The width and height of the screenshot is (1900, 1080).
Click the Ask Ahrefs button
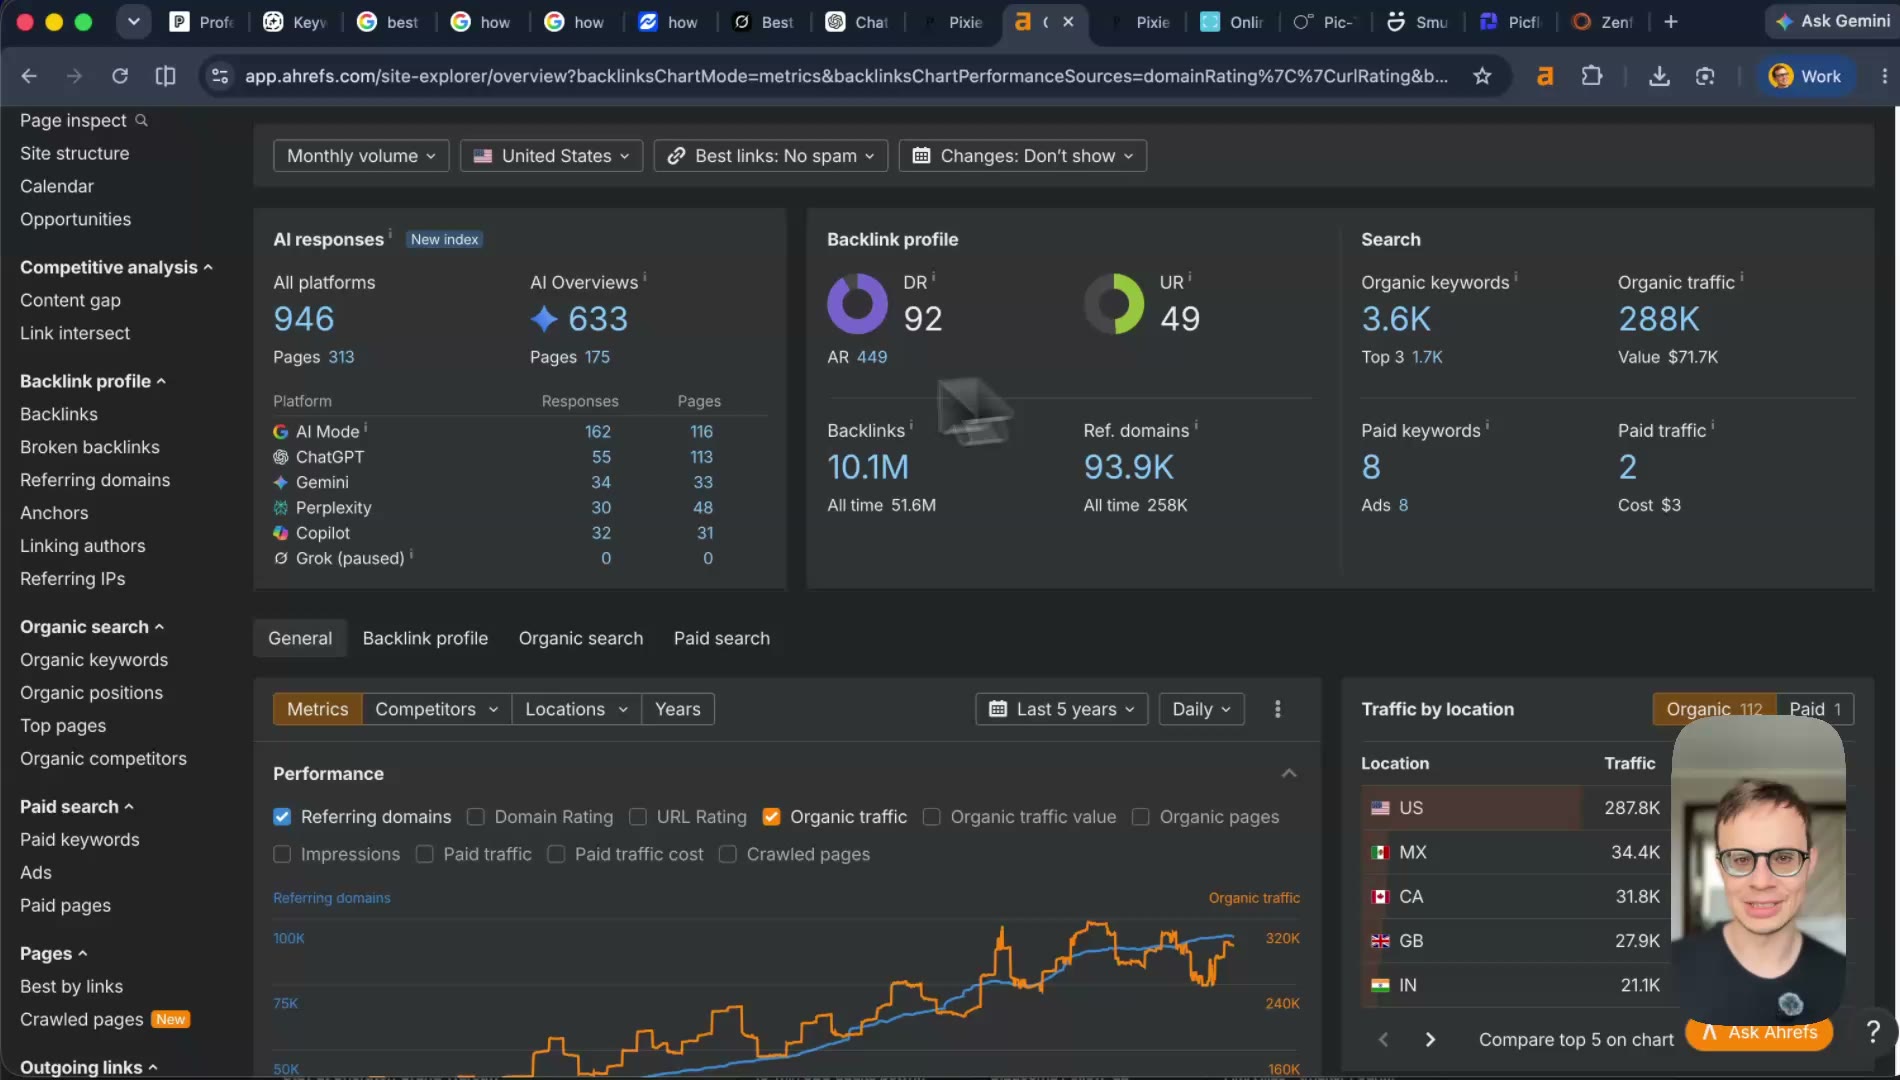[1759, 1033]
